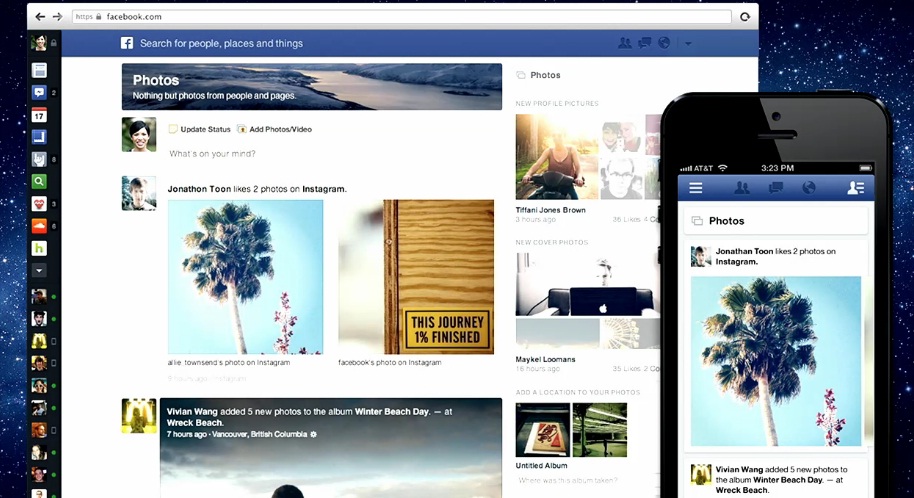Open Vivian Wang's yellow avatar in desktop feed
Image resolution: width=914 pixels, height=498 pixels.
point(139,416)
